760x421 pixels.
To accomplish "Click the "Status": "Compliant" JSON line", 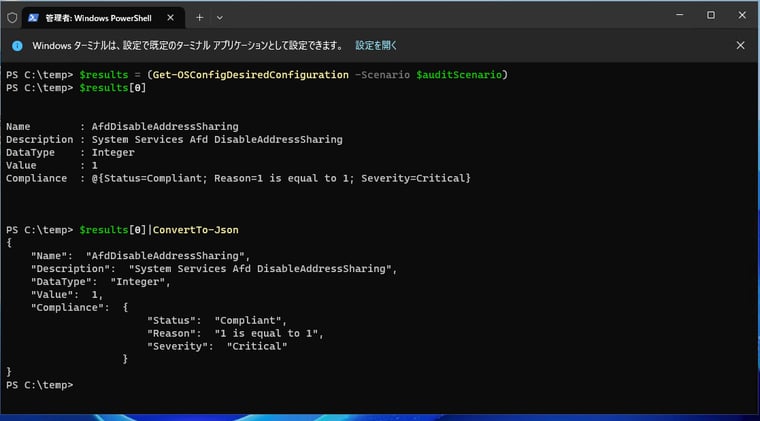I will [217, 320].
